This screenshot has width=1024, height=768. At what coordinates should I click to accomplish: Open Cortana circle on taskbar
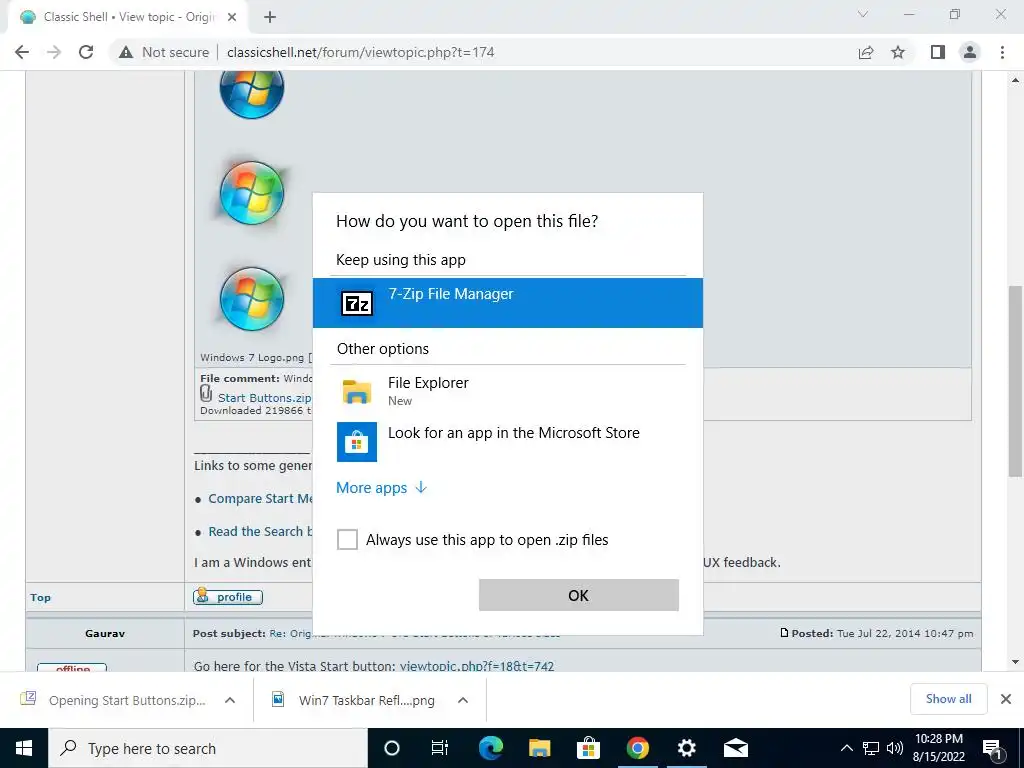[392, 748]
